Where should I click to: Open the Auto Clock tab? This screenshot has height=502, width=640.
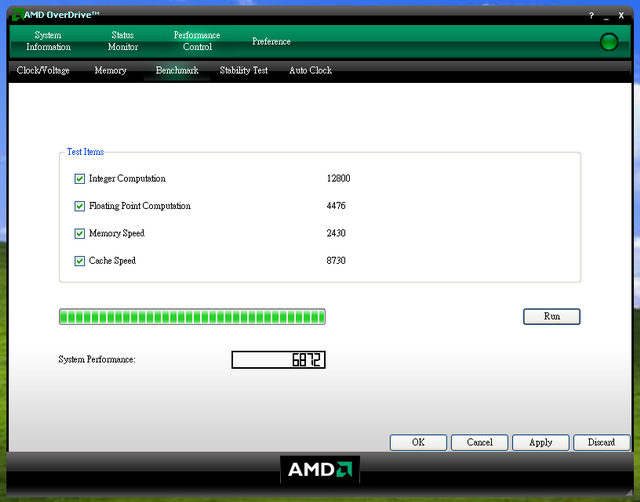[x=311, y=71]
